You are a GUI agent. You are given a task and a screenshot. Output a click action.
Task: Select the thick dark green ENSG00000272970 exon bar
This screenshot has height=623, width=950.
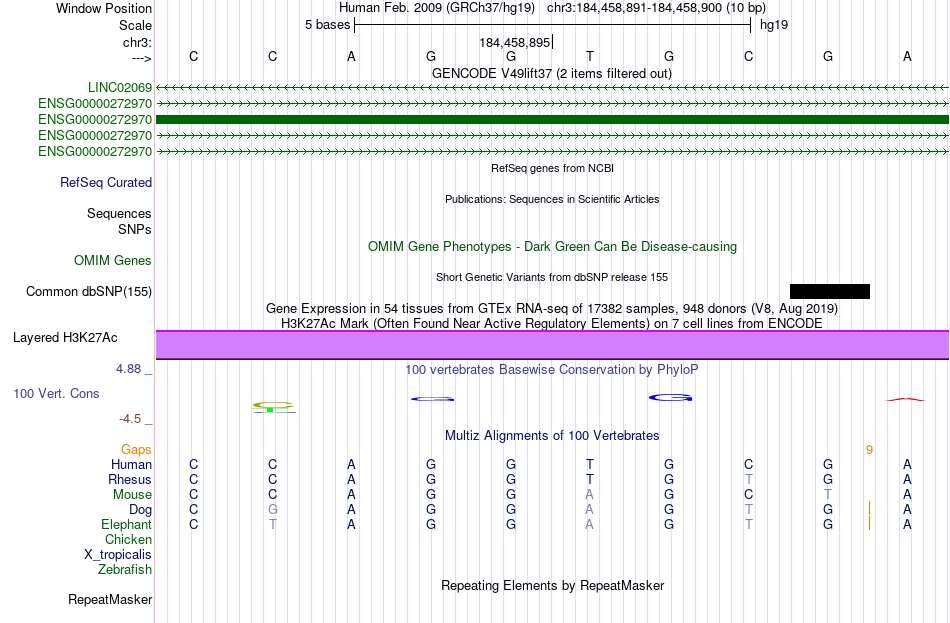[552, 119]
